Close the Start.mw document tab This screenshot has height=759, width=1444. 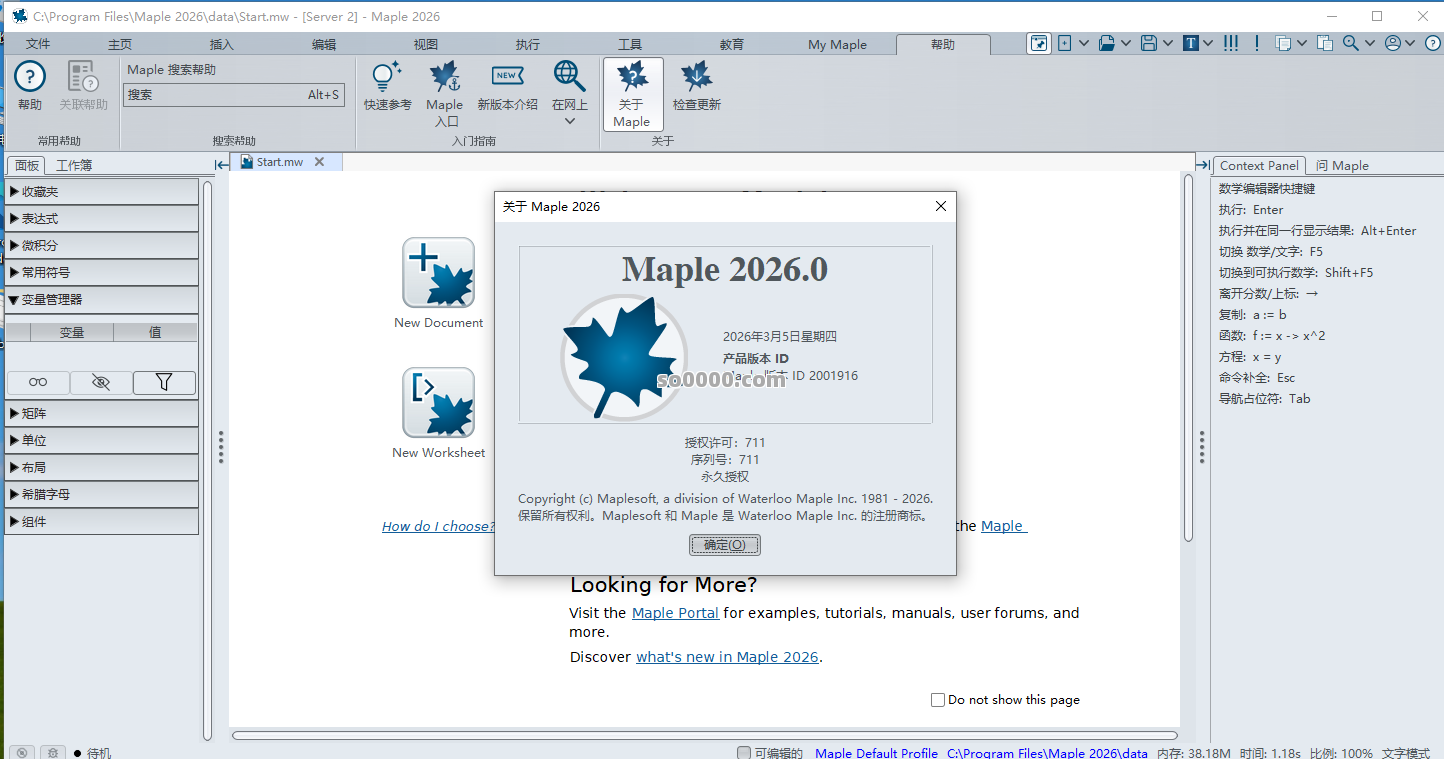(320, 162)
